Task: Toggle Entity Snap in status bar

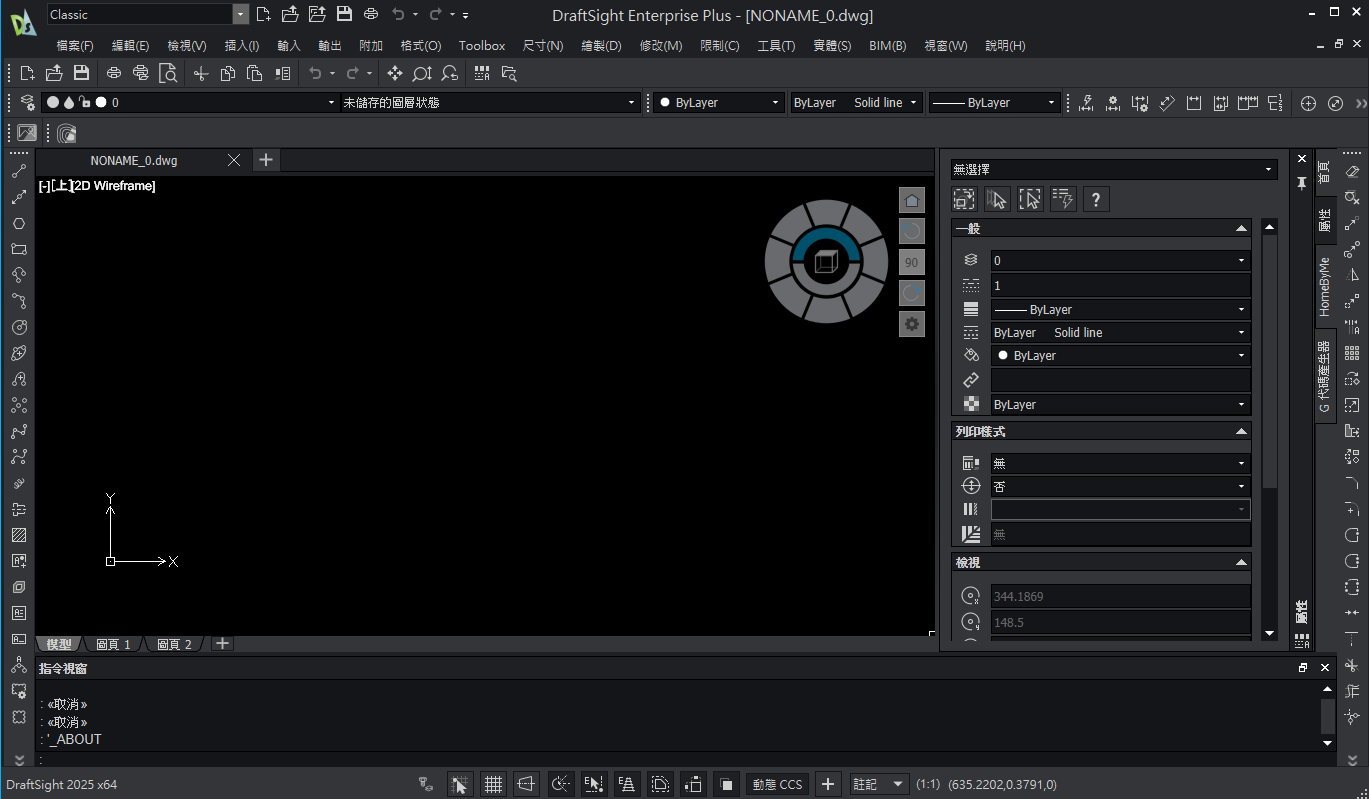Action: [x=594, y=784]
